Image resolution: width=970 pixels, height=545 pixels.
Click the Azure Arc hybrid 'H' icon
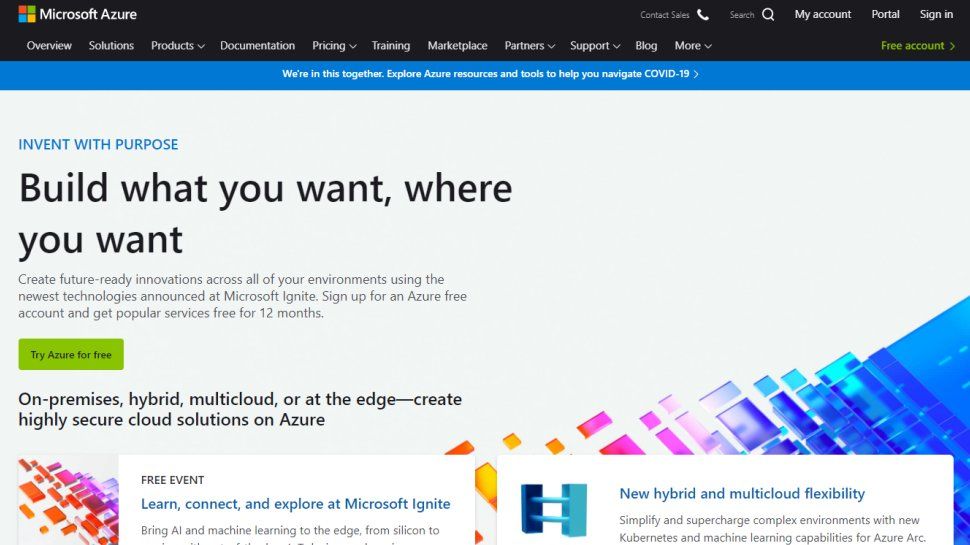(554, 509)
